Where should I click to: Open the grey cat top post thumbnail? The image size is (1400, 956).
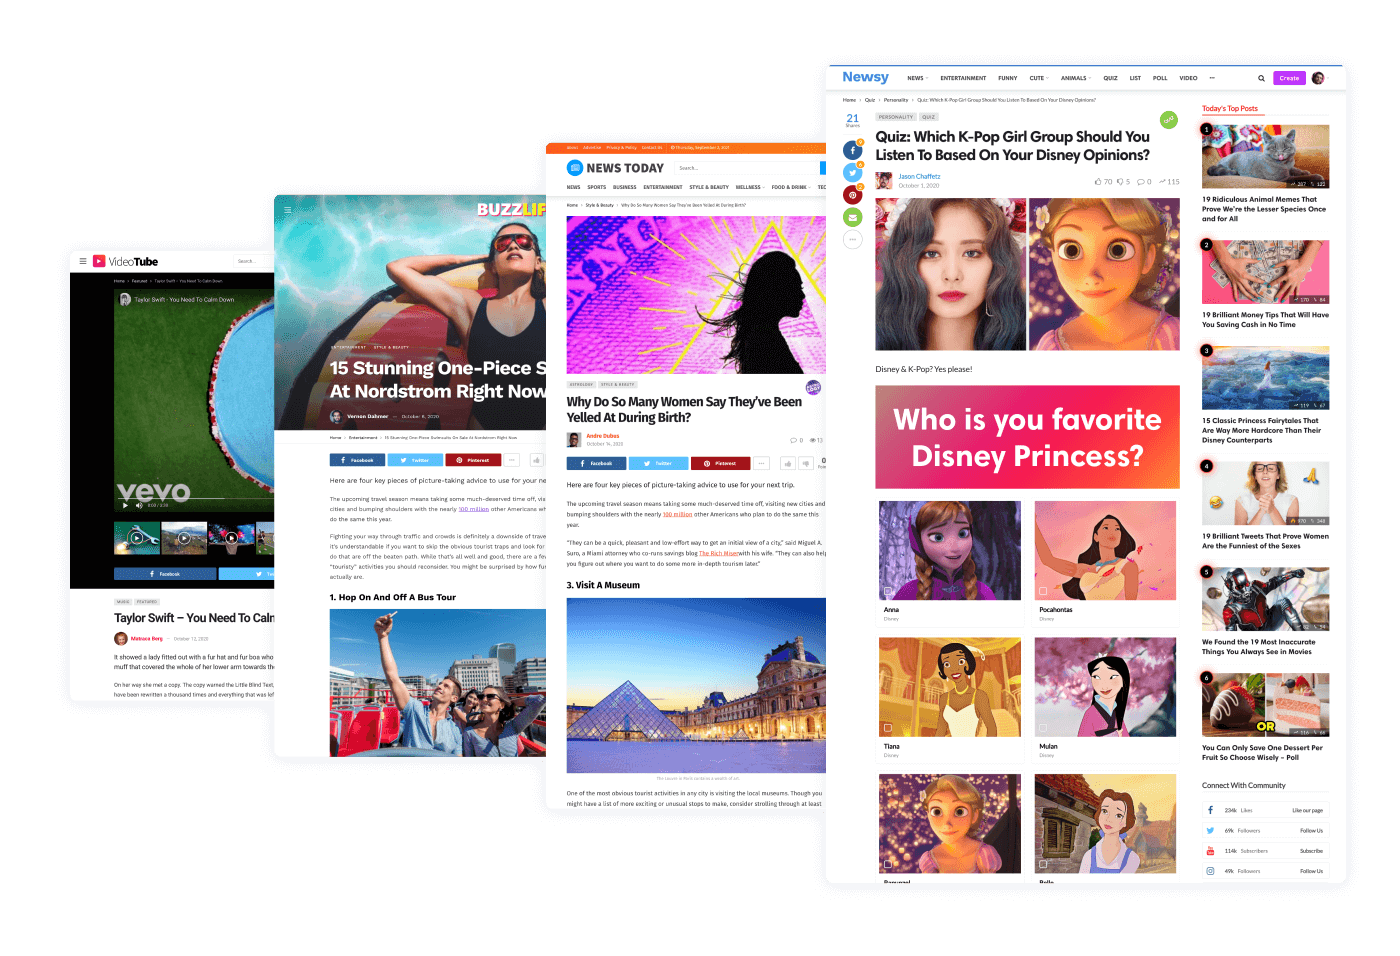coord(1265,157)
